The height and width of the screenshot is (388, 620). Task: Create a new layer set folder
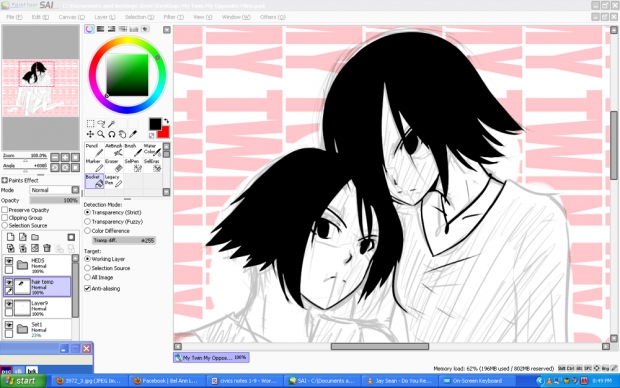click(x=35, y=237)
